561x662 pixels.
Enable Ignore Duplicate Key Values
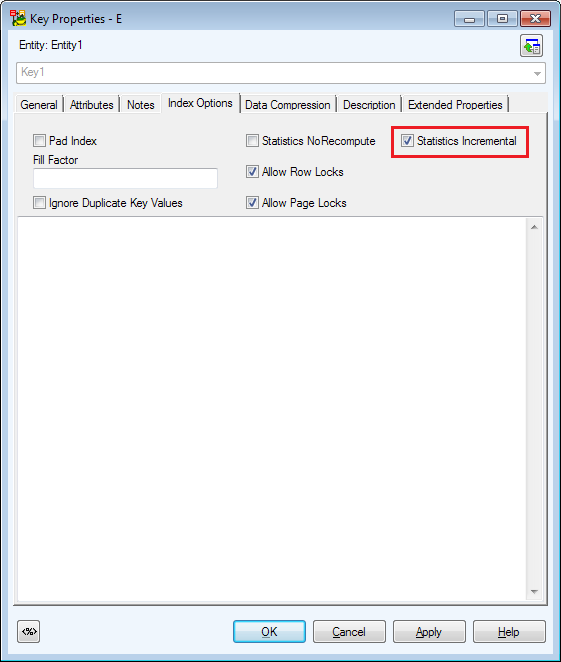click(39, 203)
